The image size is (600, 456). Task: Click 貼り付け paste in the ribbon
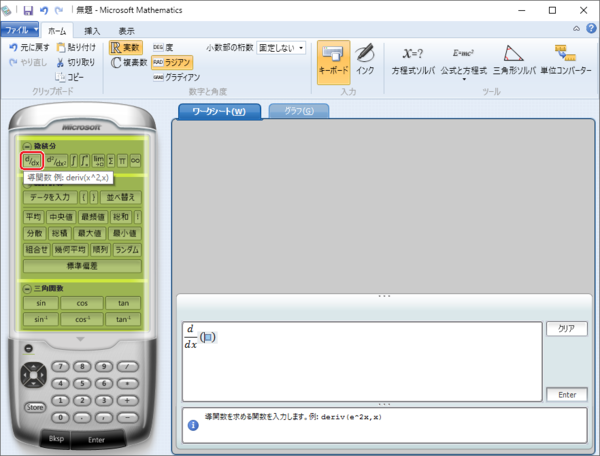point(76,47)
